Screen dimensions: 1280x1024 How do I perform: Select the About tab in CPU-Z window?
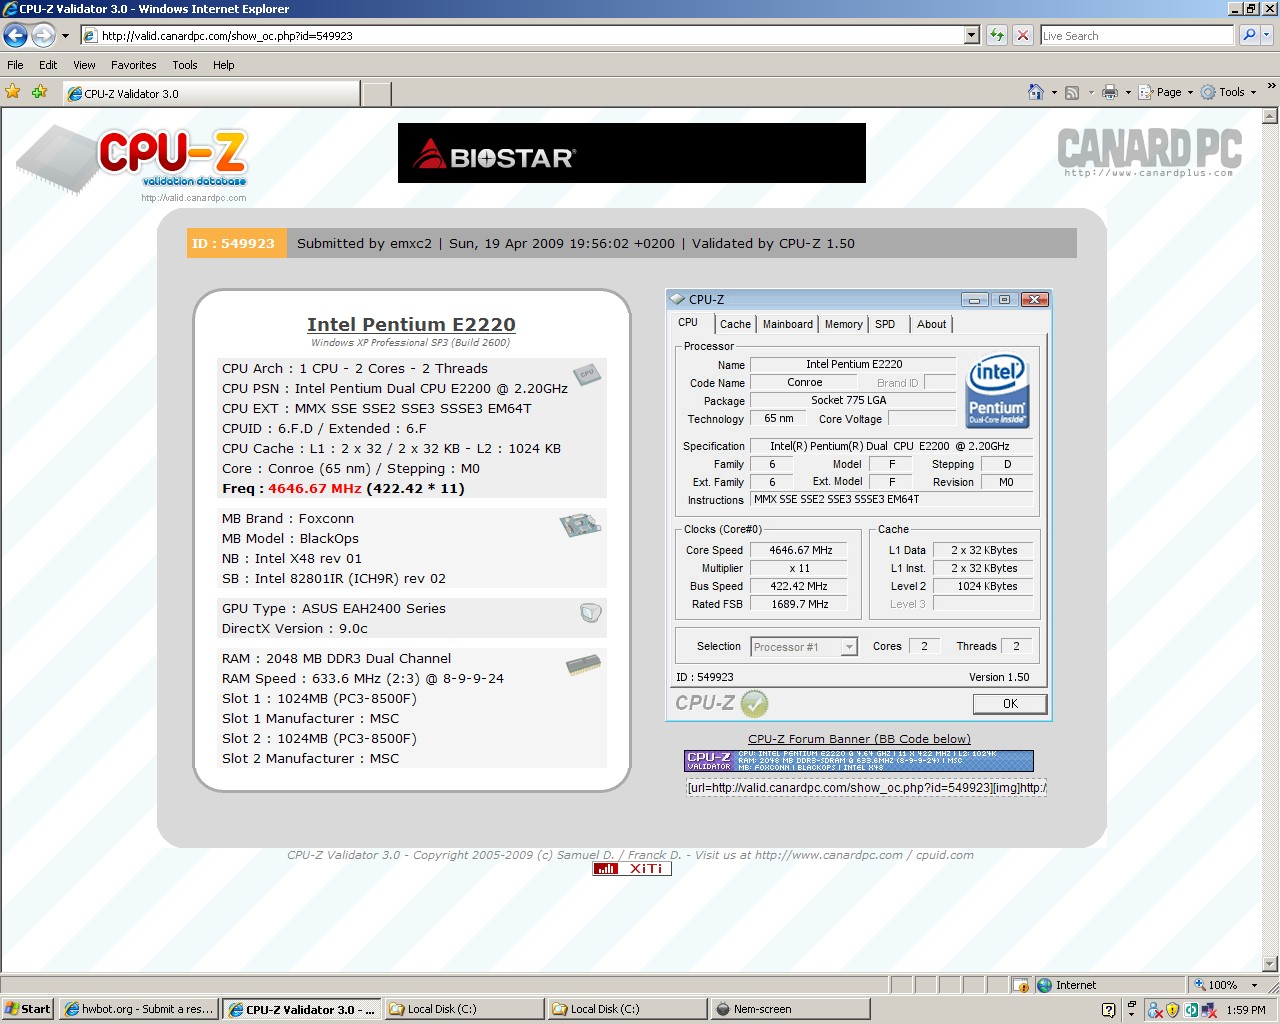932,324
